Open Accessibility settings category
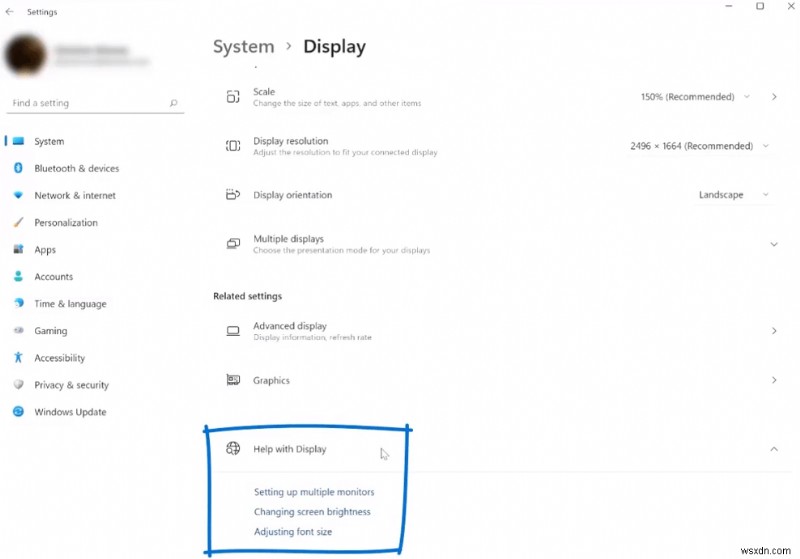 click(60, 358)
